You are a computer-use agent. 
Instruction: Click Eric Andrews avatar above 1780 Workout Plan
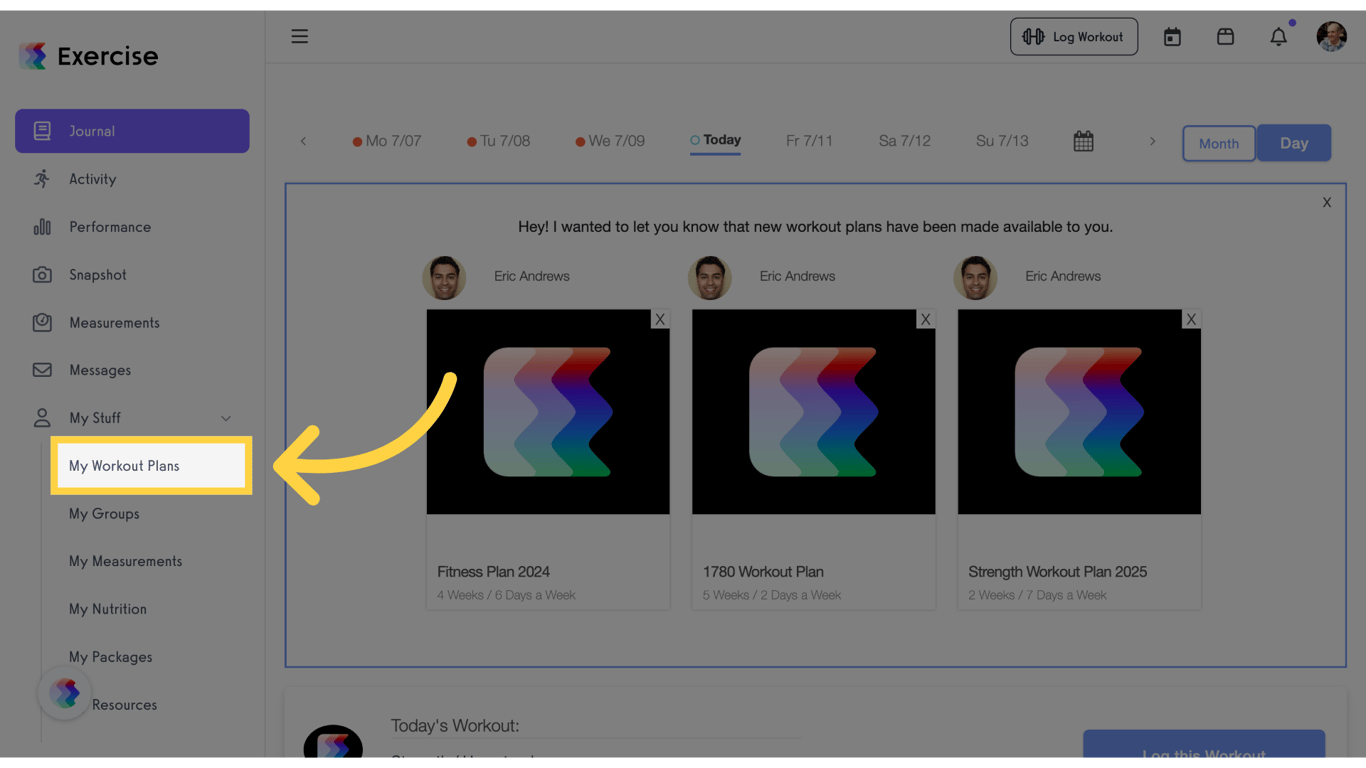710,277
